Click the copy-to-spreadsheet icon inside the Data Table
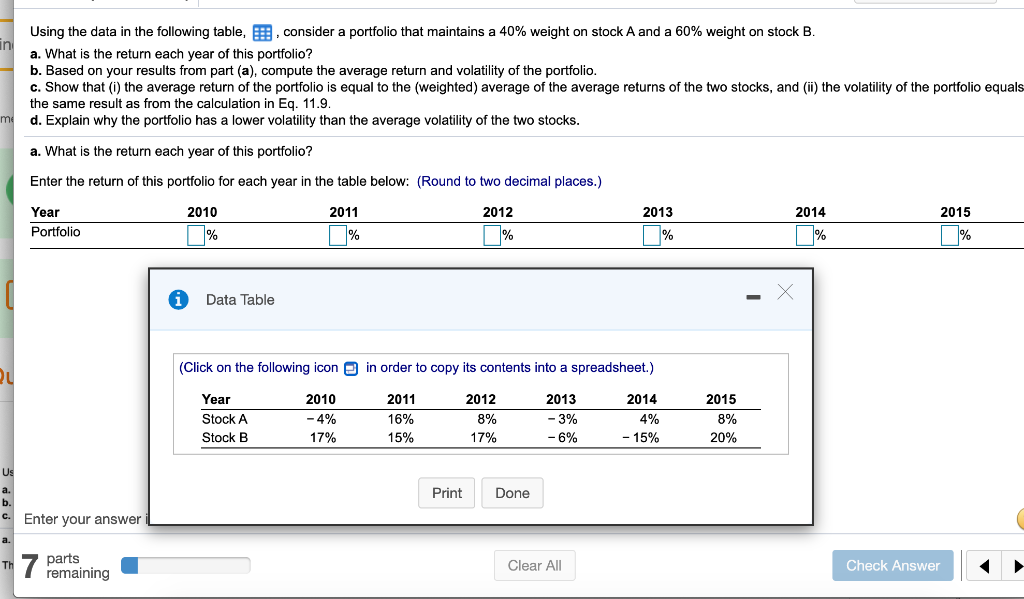This screenshot has height=599, width=1024. pyautogui.click(x=349, y=368)
